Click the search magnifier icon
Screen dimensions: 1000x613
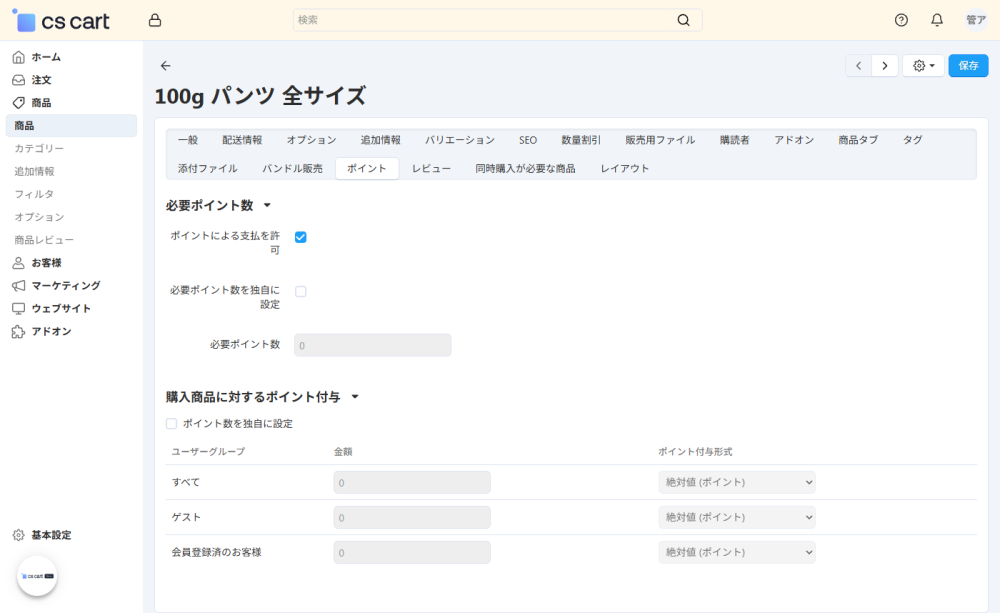click(683, 19)
